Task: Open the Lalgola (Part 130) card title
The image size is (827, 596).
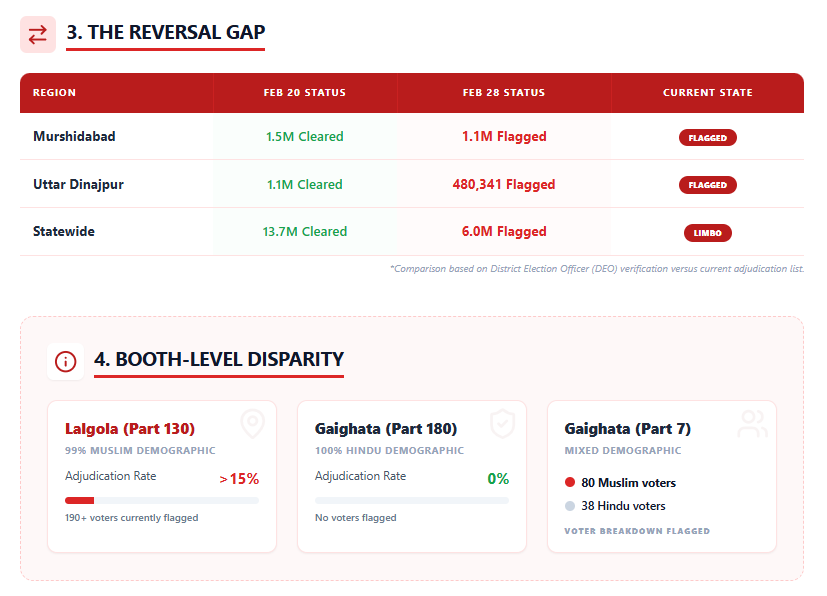Action: [x=129, y=429]
